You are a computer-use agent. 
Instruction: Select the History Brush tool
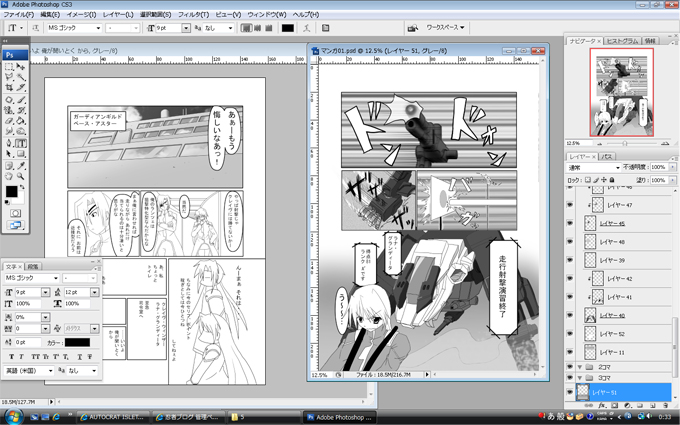pyautogui.click(x=20, y=110)
